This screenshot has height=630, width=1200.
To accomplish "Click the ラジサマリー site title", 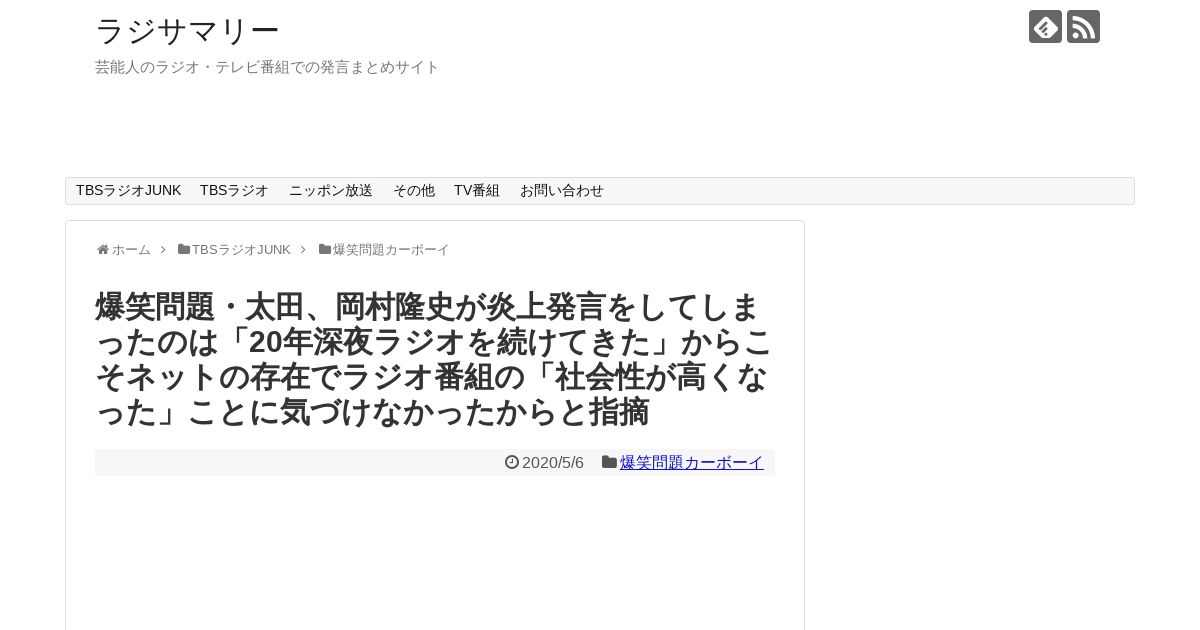I will tap(187, 31).
